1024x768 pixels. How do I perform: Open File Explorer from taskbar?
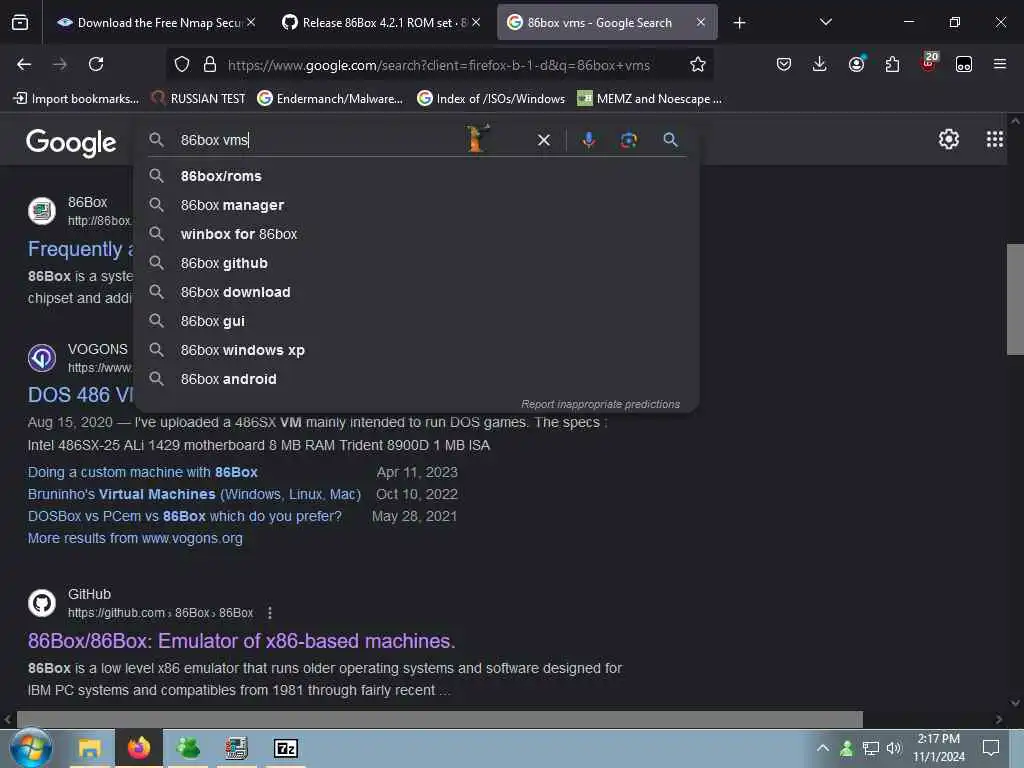(x=89, y=748)
